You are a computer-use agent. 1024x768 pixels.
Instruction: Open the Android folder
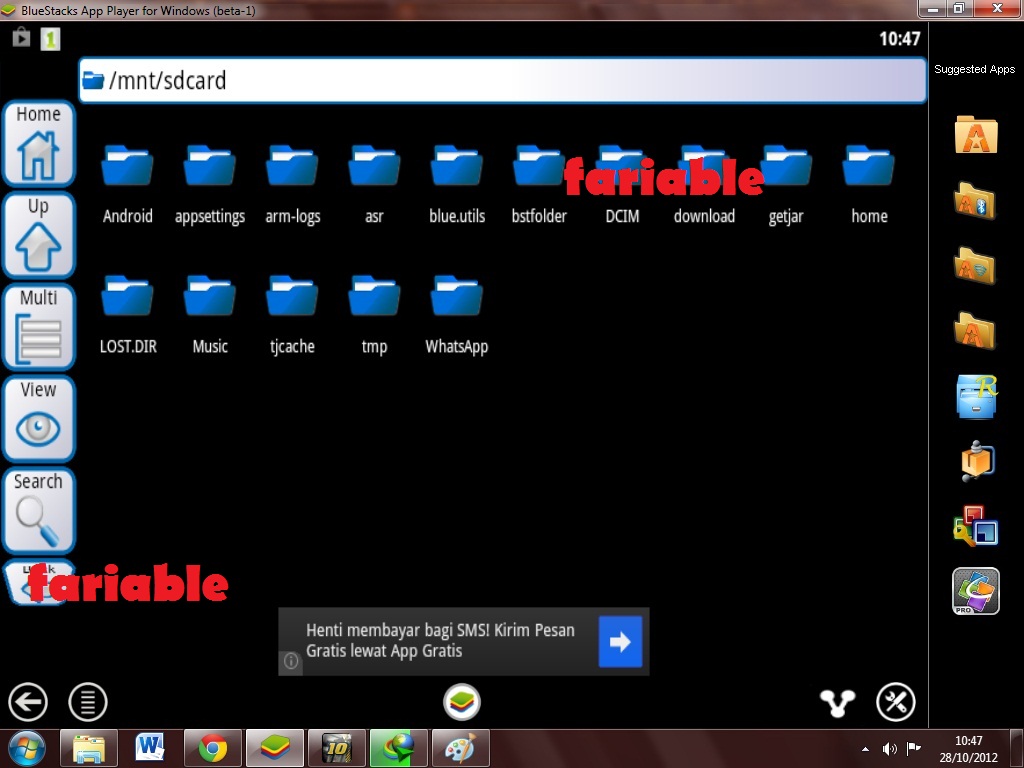click(127, 184)
